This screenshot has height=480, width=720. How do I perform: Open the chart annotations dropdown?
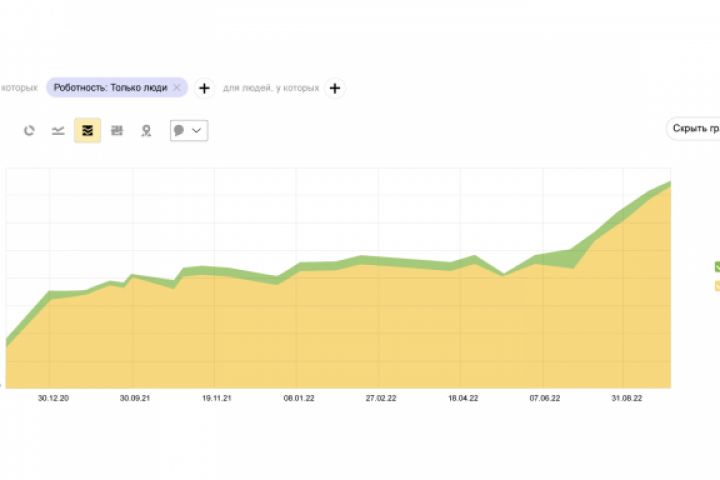click(x=189, y=131)
